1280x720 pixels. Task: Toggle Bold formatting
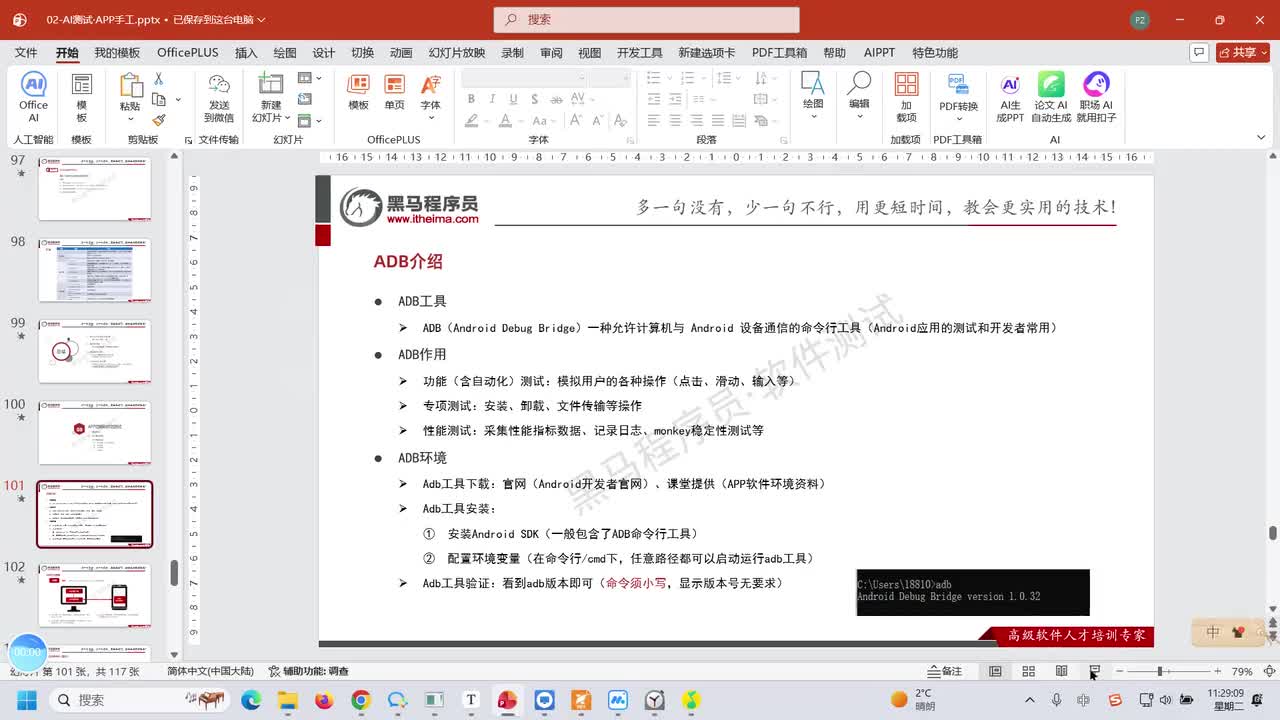click(x=470, y=99)
